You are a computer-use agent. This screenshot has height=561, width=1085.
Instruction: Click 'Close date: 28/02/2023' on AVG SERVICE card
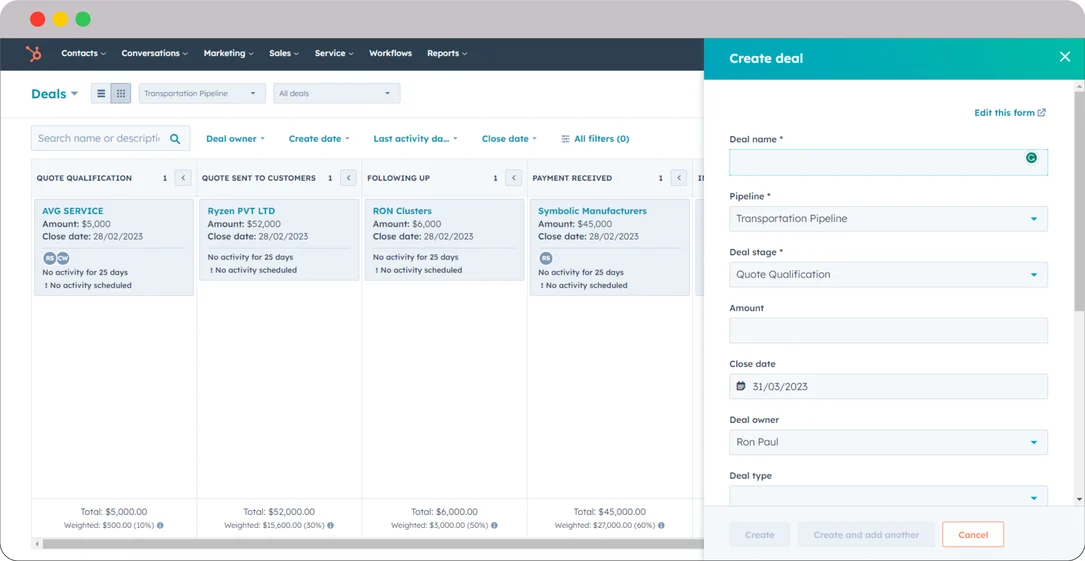click(93, 237)
